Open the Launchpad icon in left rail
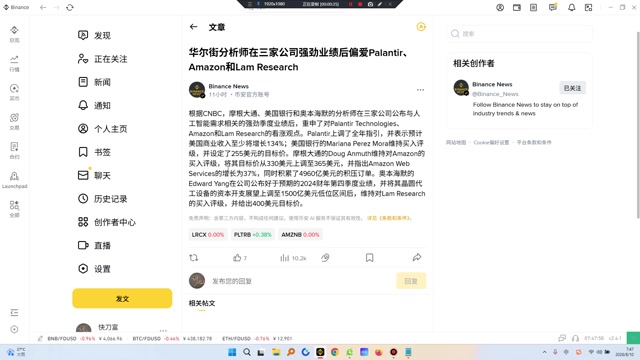640x360 pixels. tap(14, 180)
